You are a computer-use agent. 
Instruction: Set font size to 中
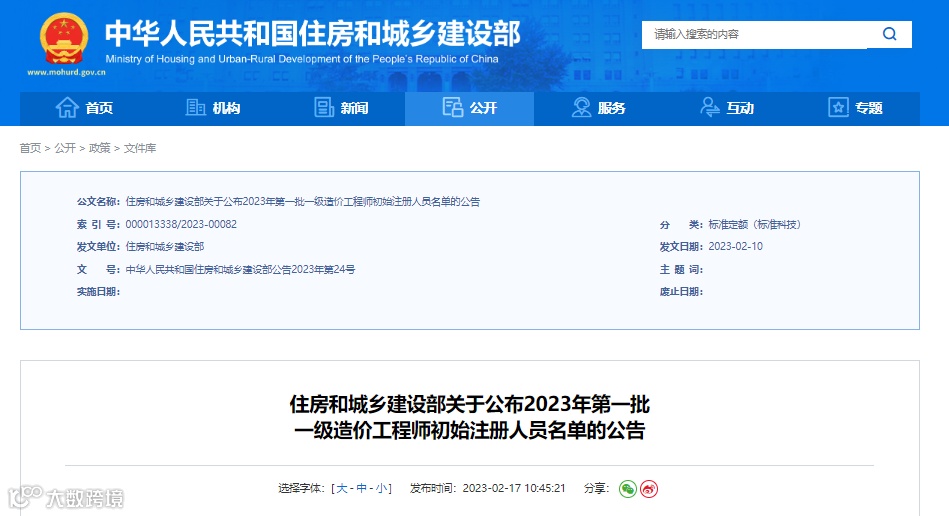pos(361,488)
